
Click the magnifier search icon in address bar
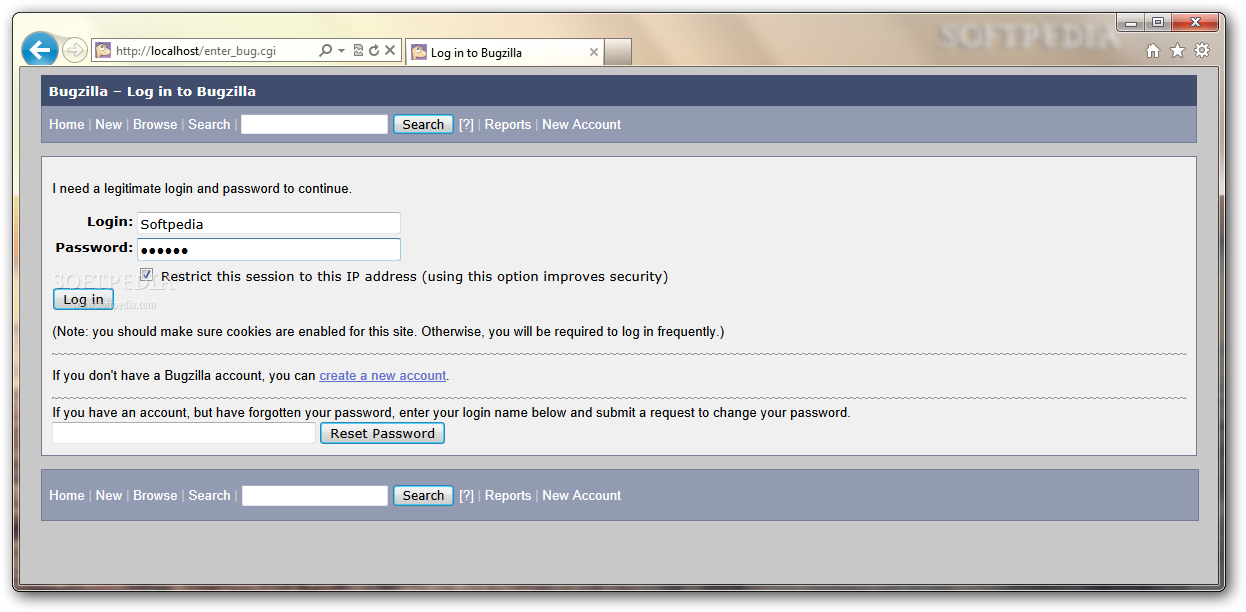click(325, 50)
